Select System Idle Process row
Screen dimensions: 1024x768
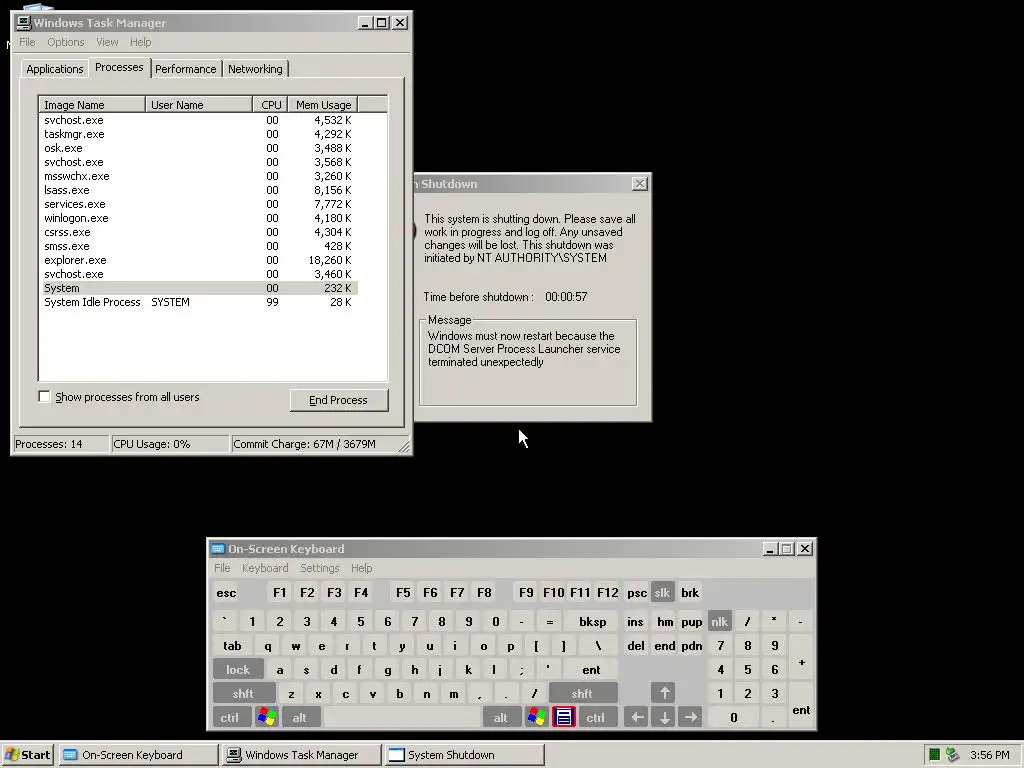coord(199,302)
